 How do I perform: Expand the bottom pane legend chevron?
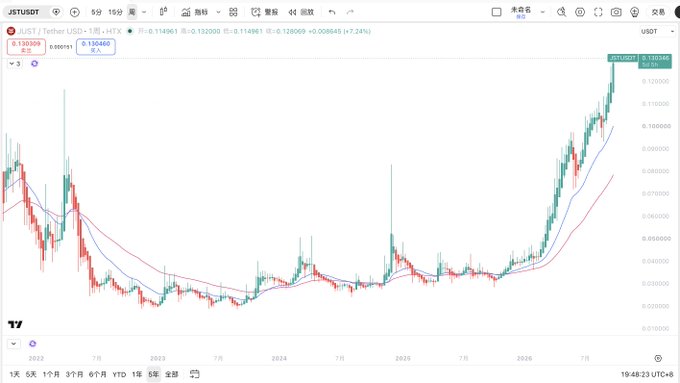click(14, 344)
